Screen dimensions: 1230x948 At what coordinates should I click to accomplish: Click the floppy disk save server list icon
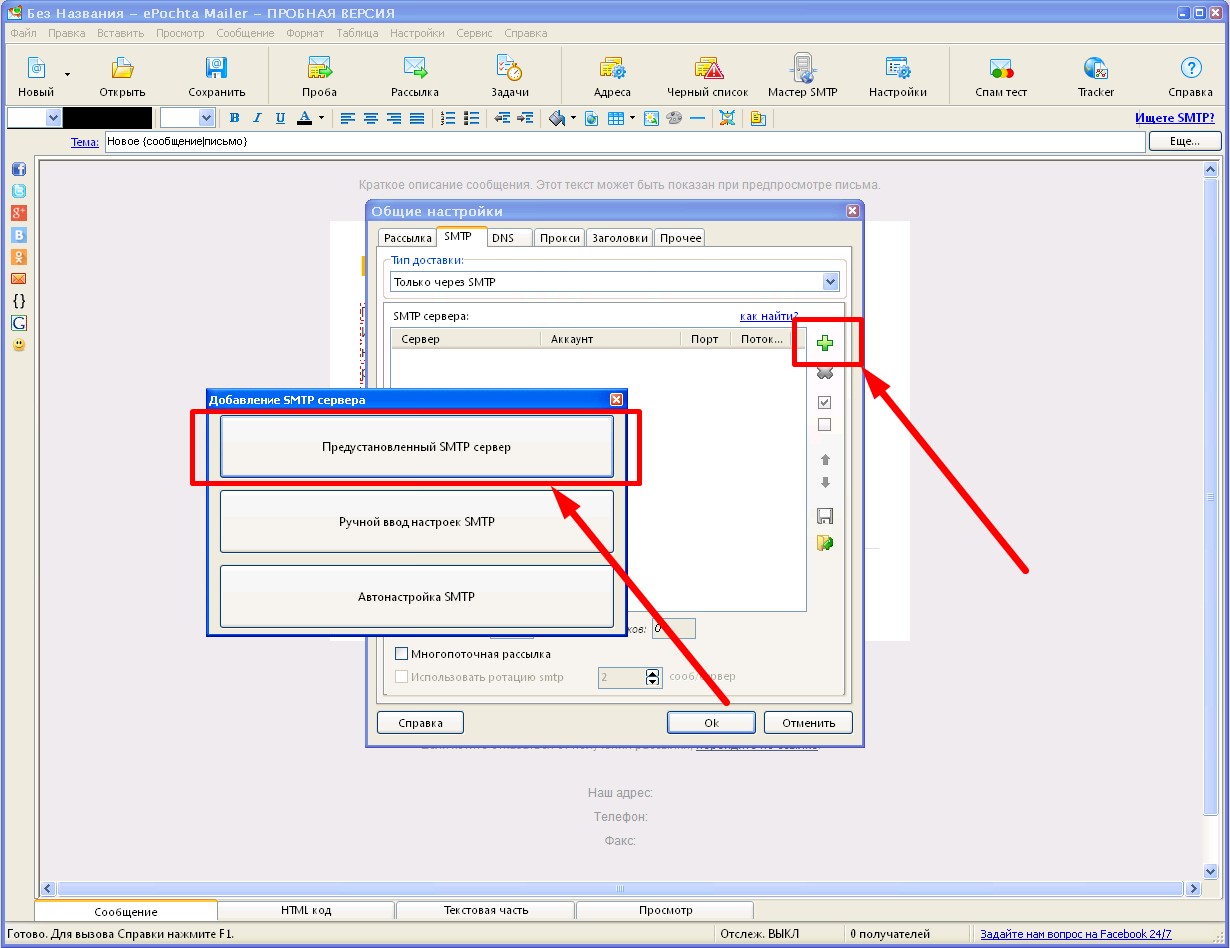pos(825,516)
